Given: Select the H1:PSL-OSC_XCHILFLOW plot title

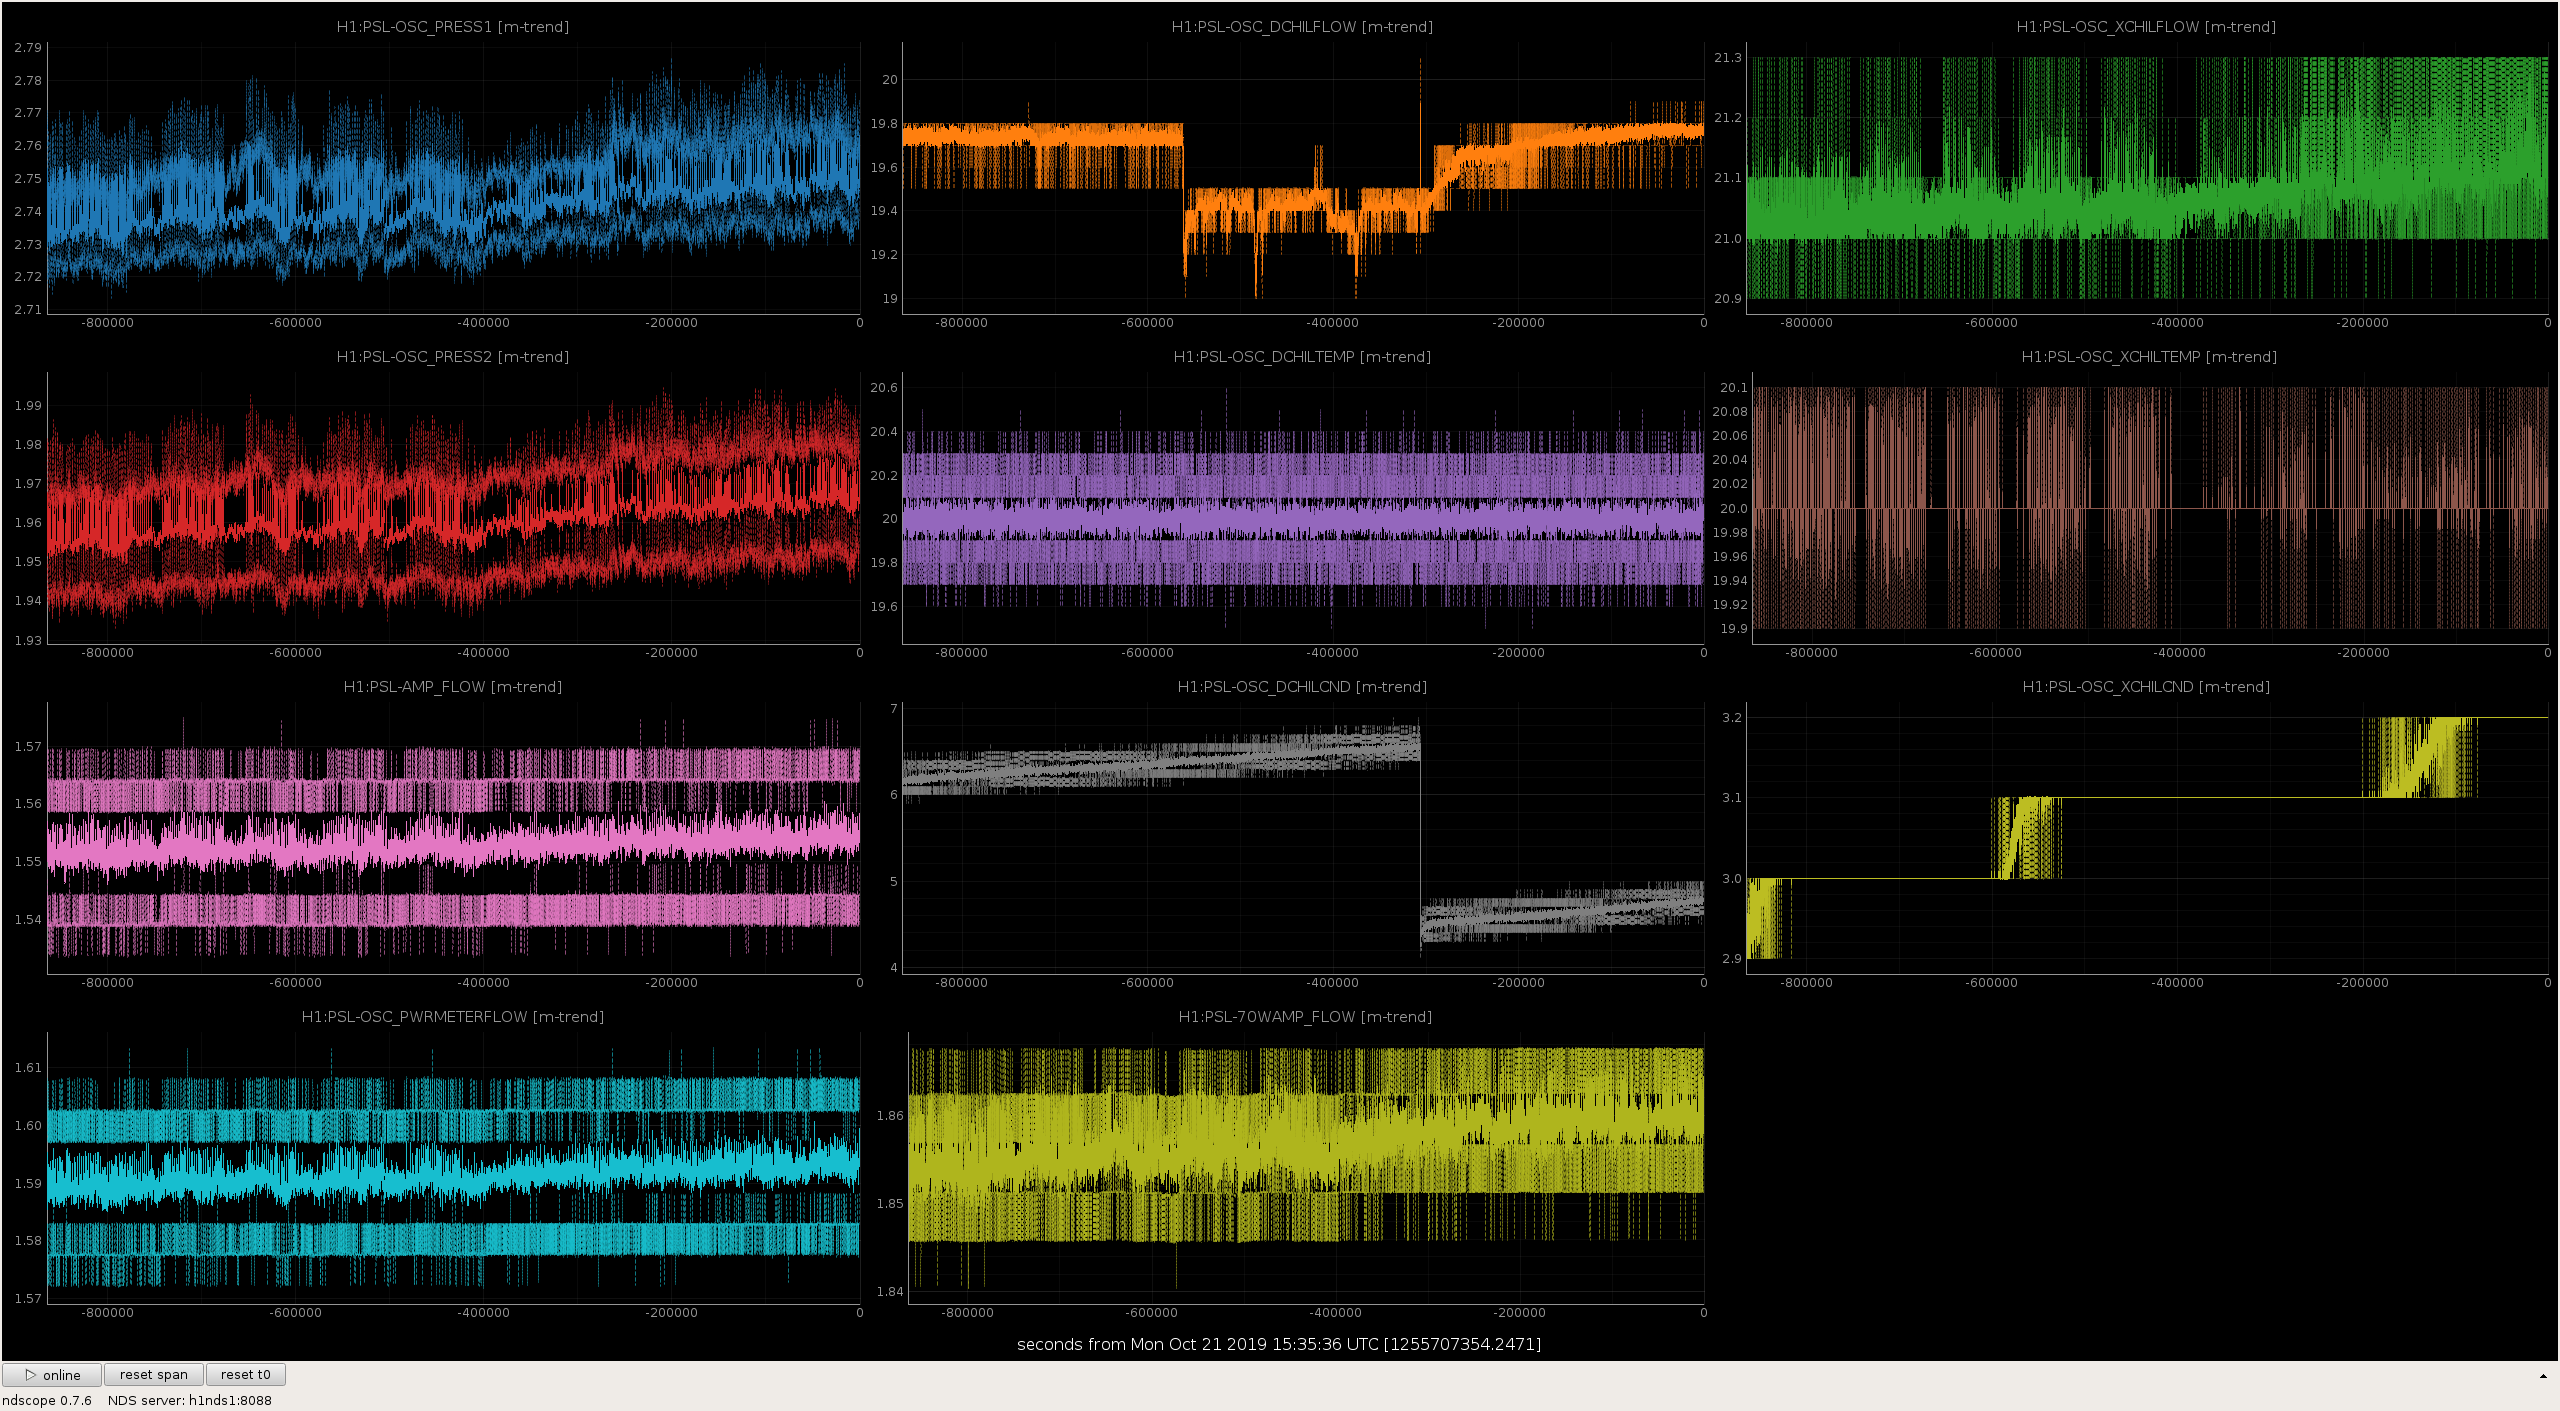Looking at the screenshot, I should coord(2146,27).
